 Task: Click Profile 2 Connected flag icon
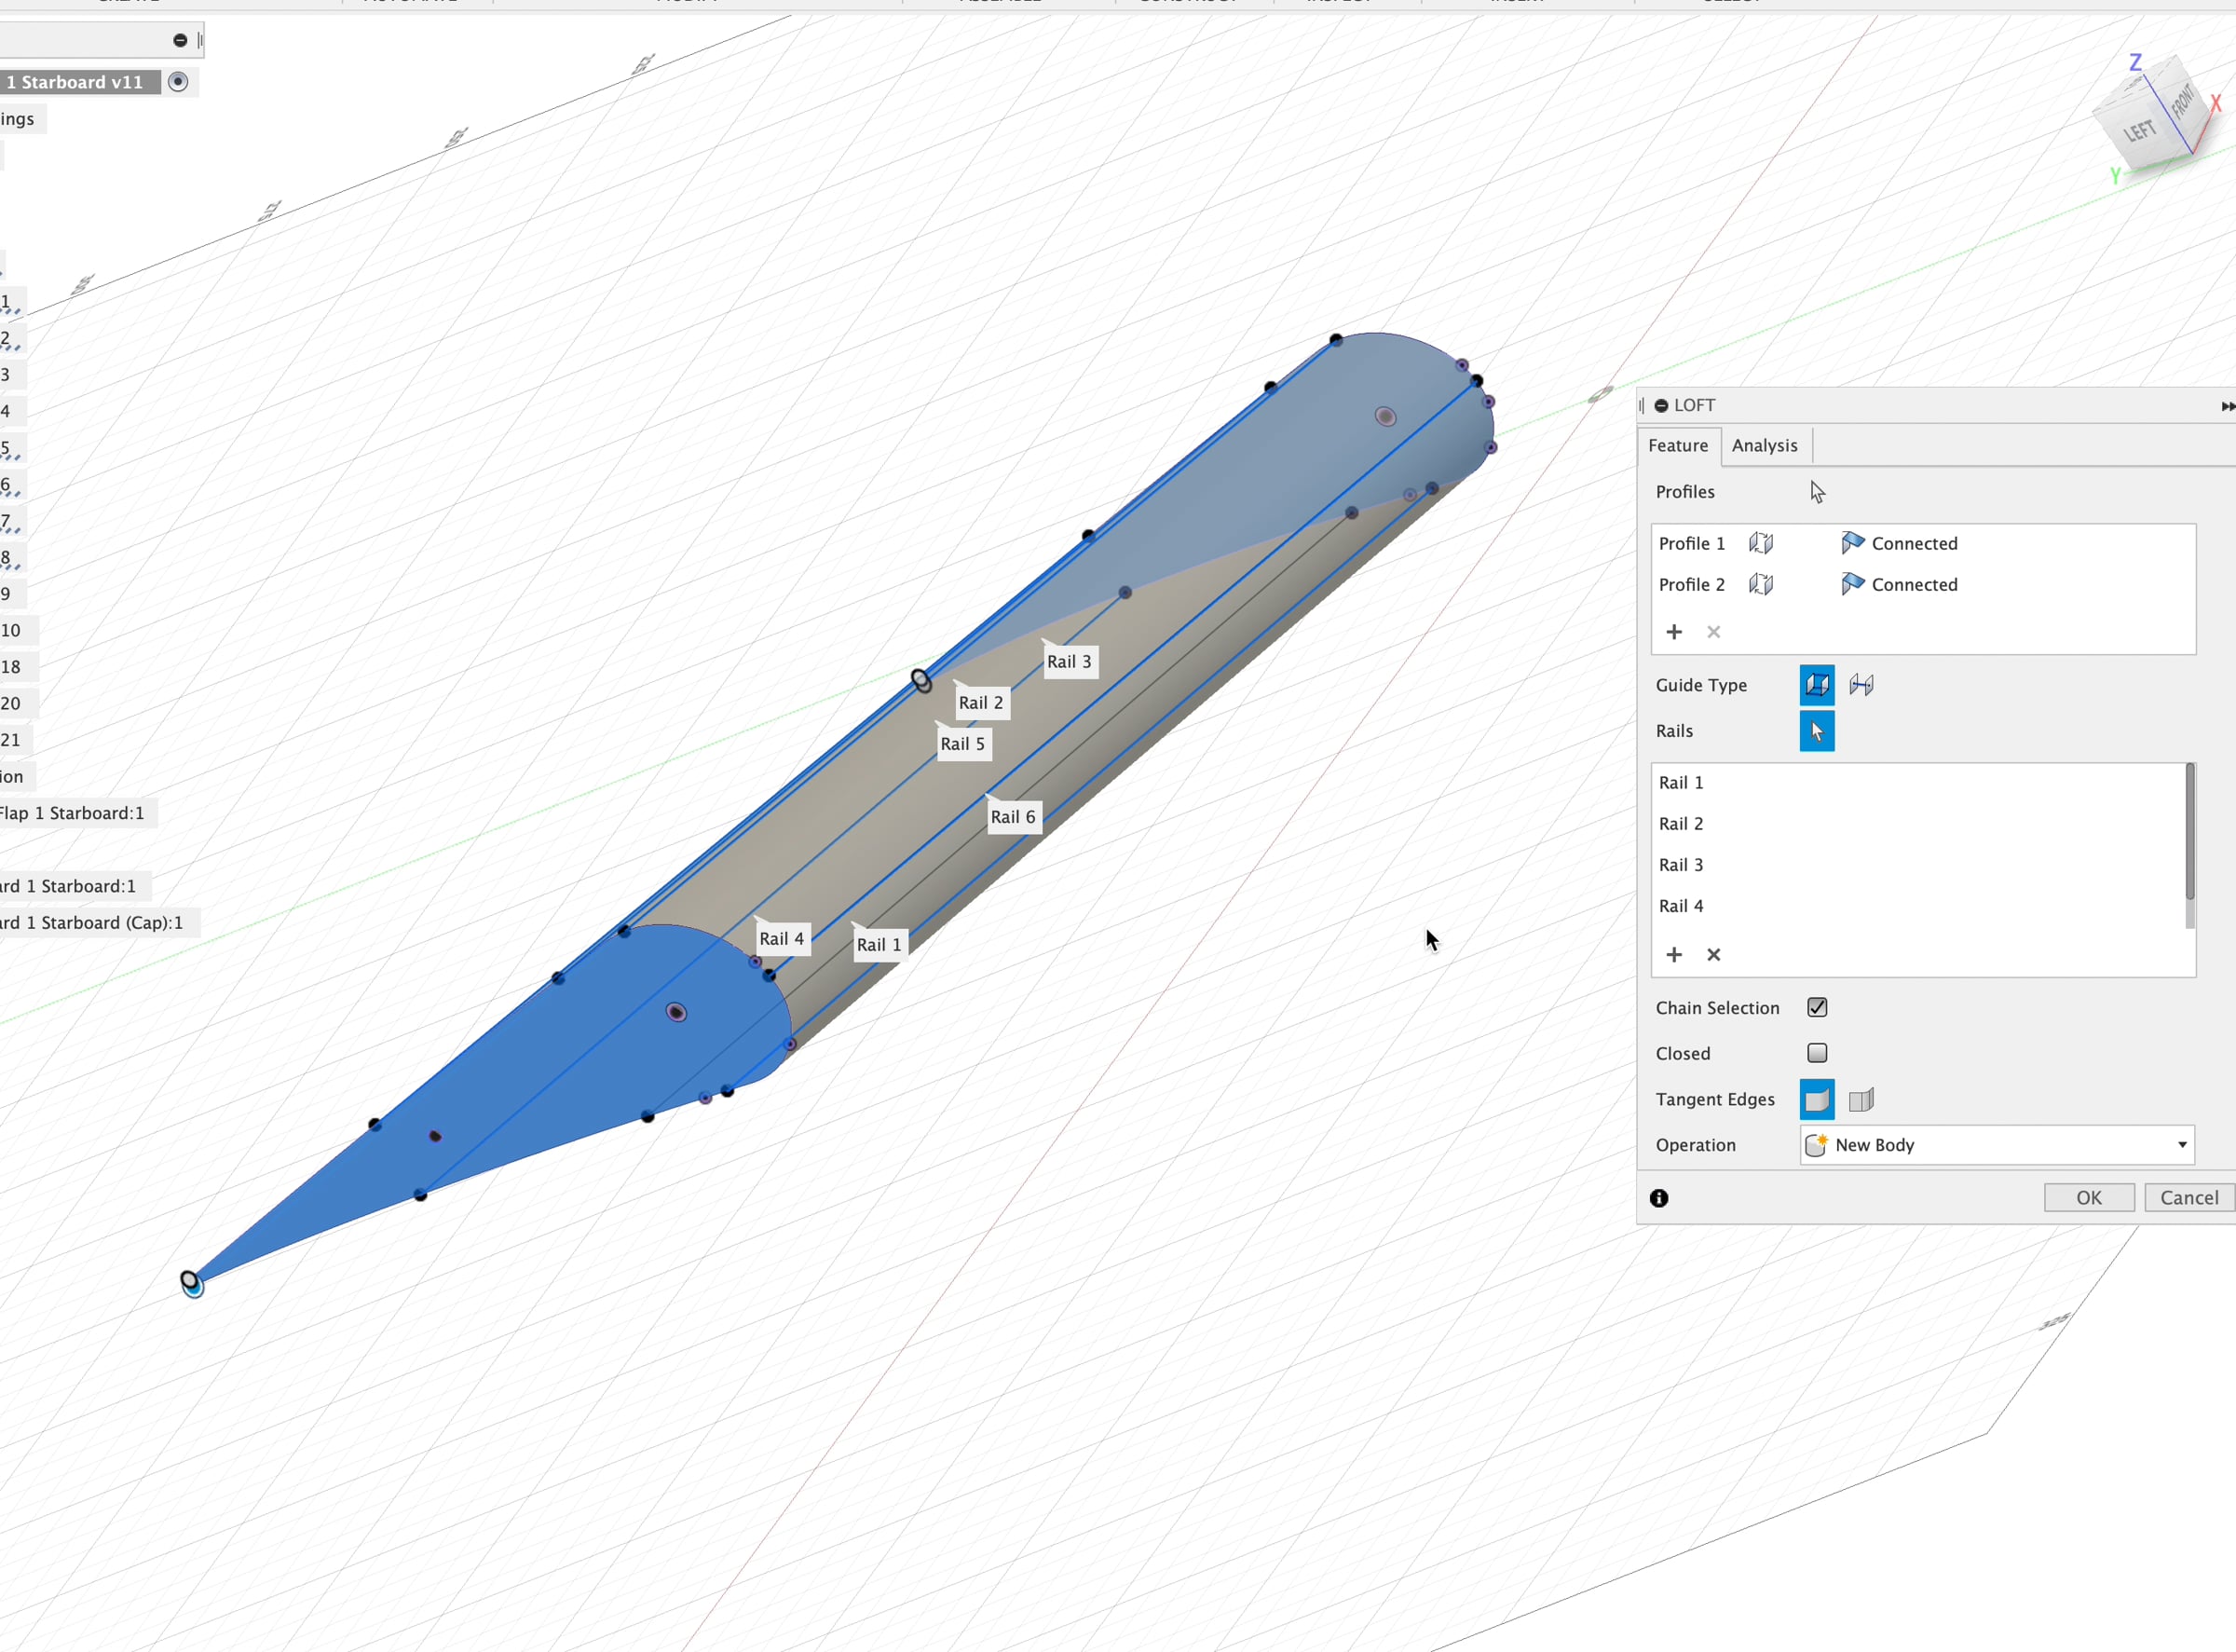point(1852,584)
